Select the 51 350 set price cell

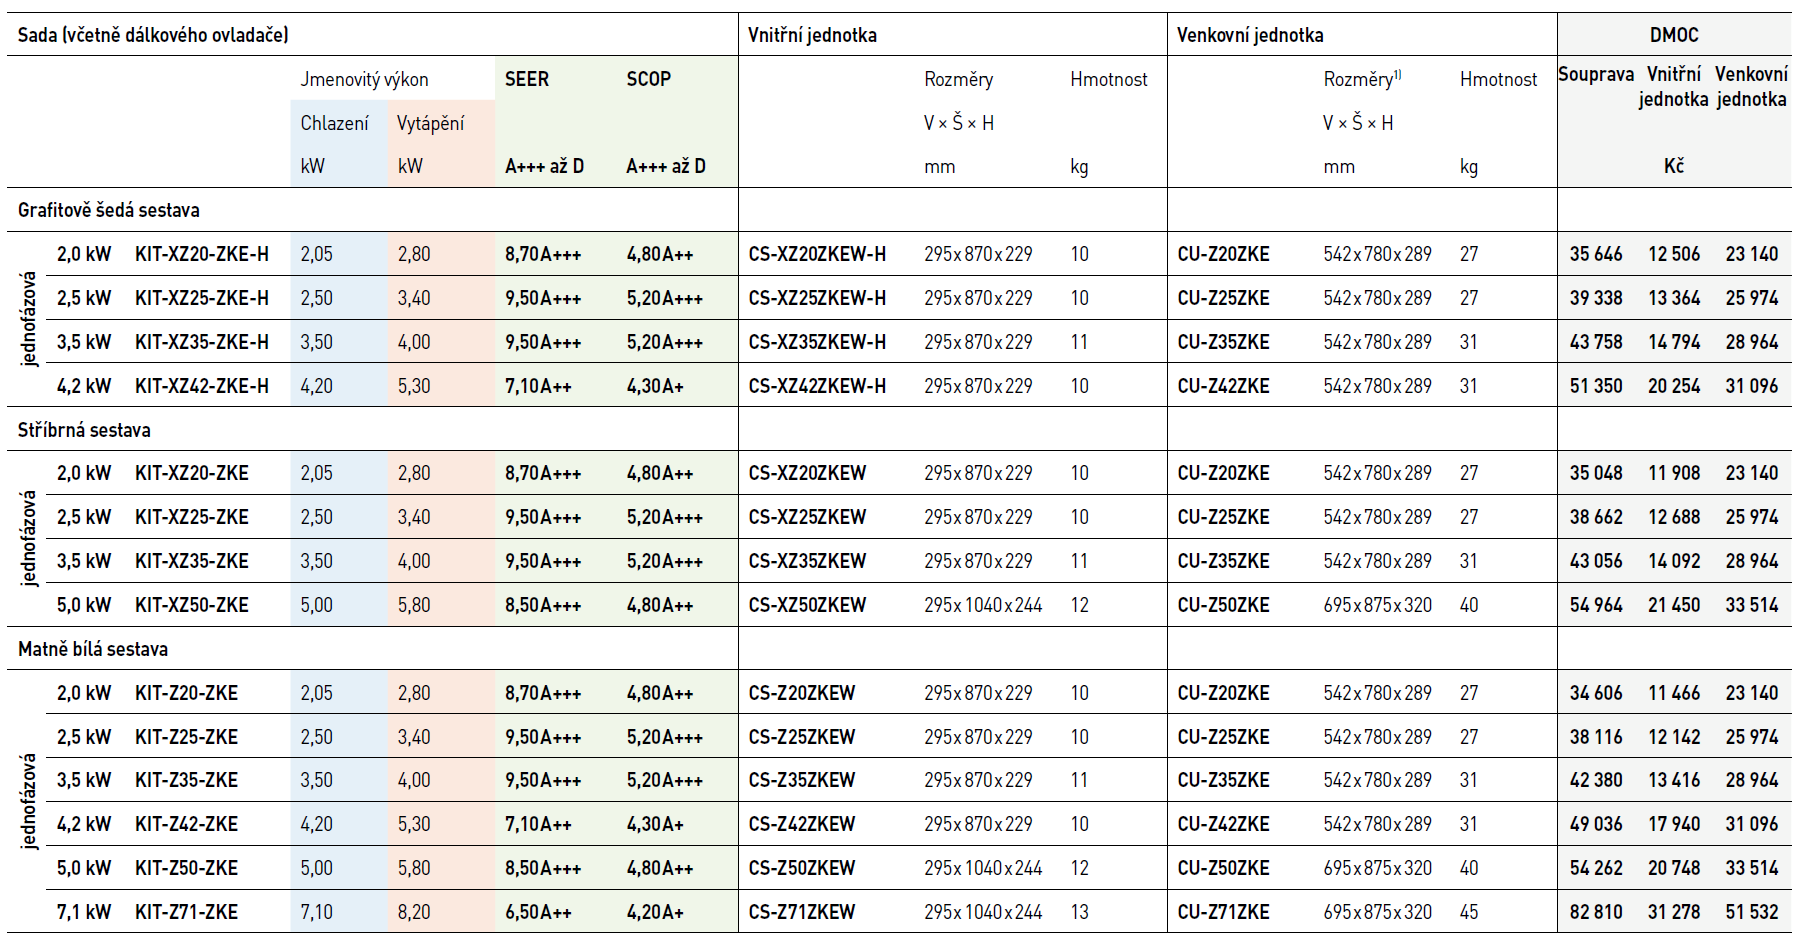coord(1595,386)
